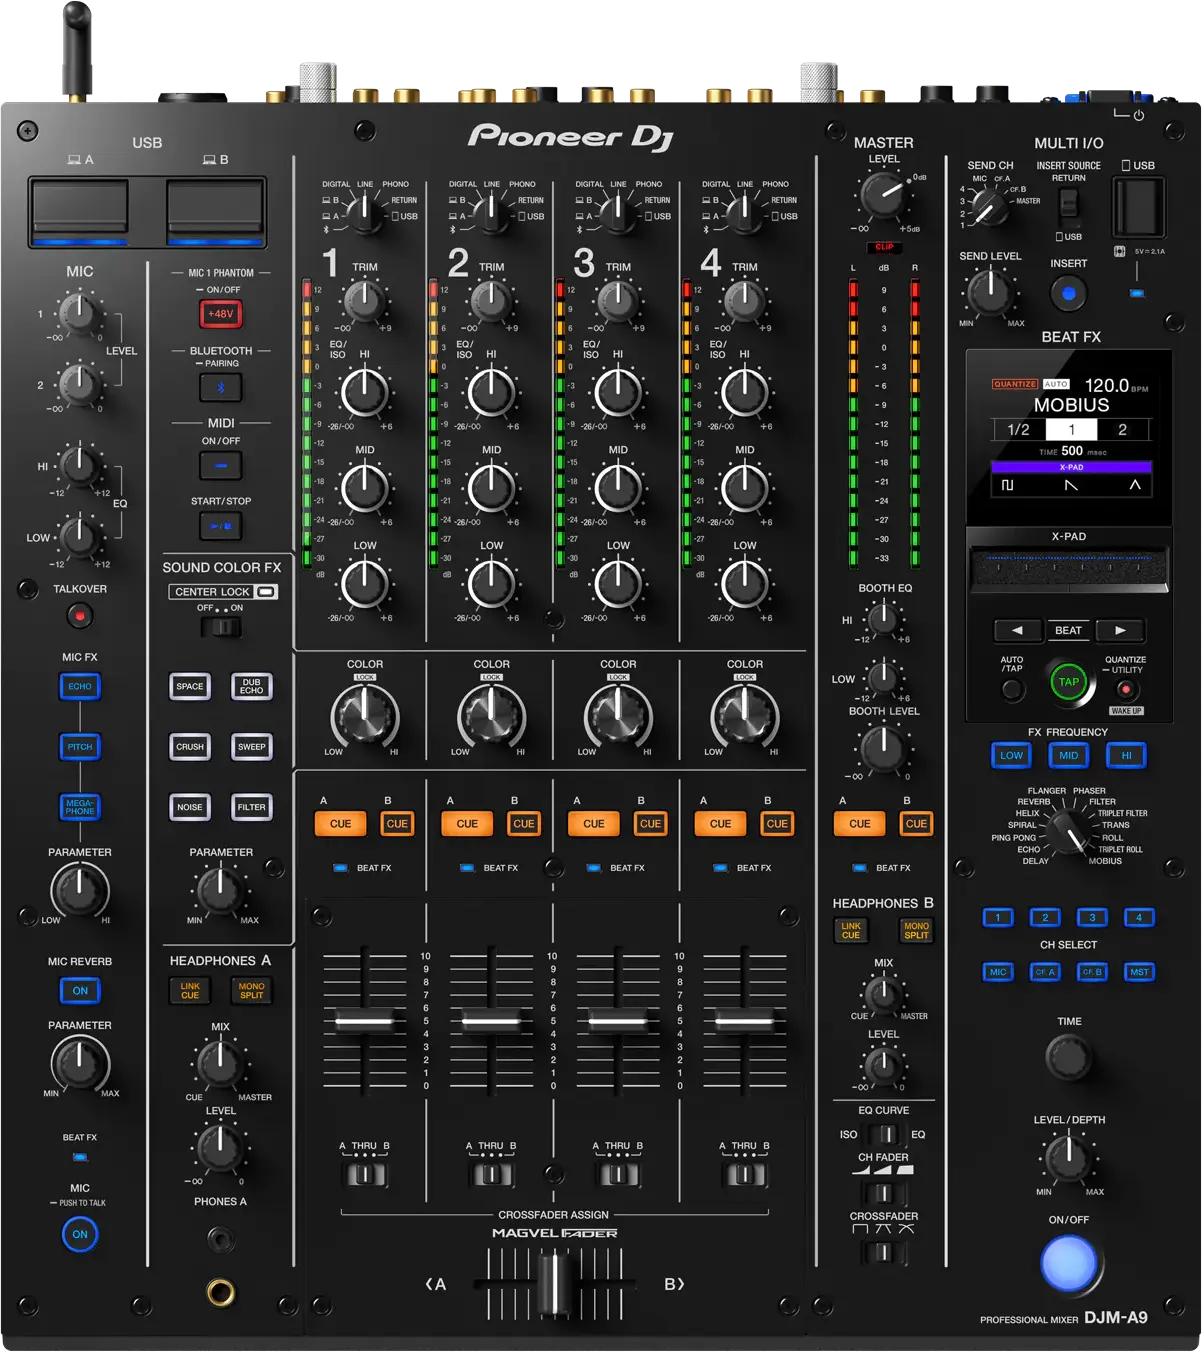Click channel 1 CUE B button
1202x1352 pixels.
397,824
